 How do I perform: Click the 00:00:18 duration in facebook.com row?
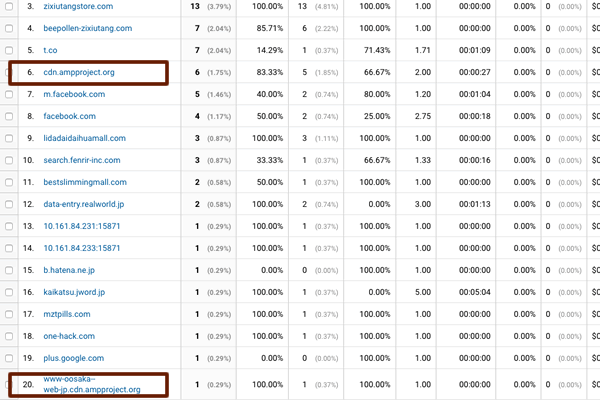(x=474, y=116)
